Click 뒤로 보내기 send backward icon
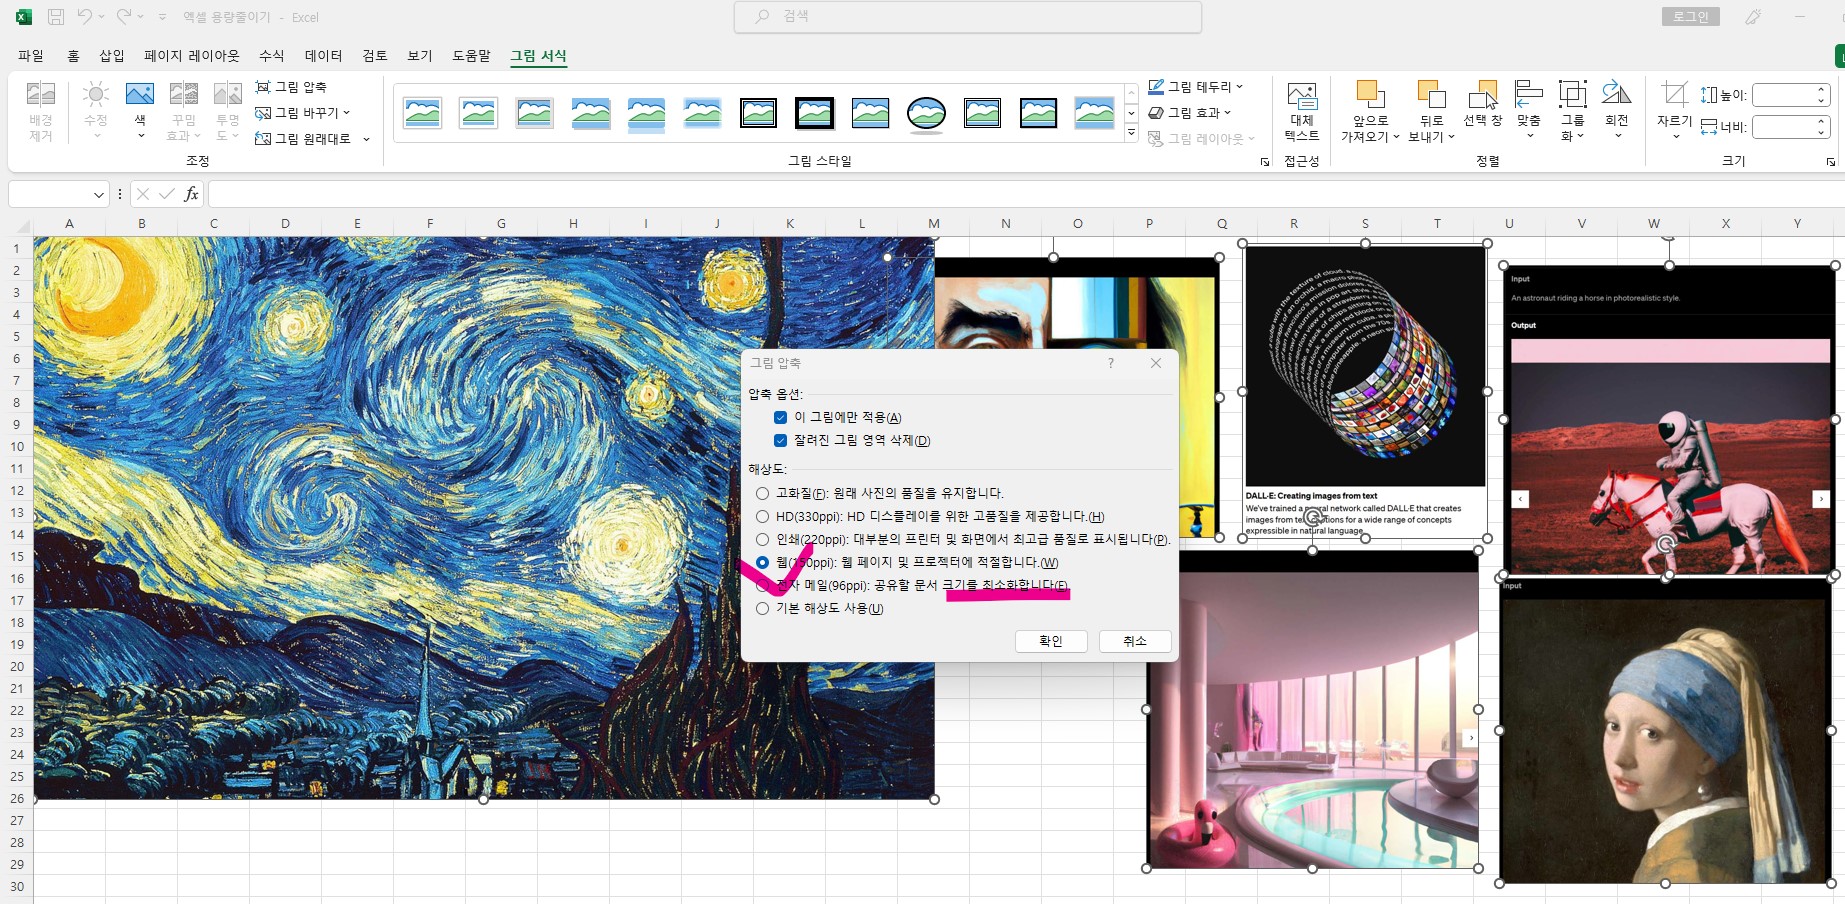Image resolution: width=1845 pixels, height=904 pixels. [1432, 94]
